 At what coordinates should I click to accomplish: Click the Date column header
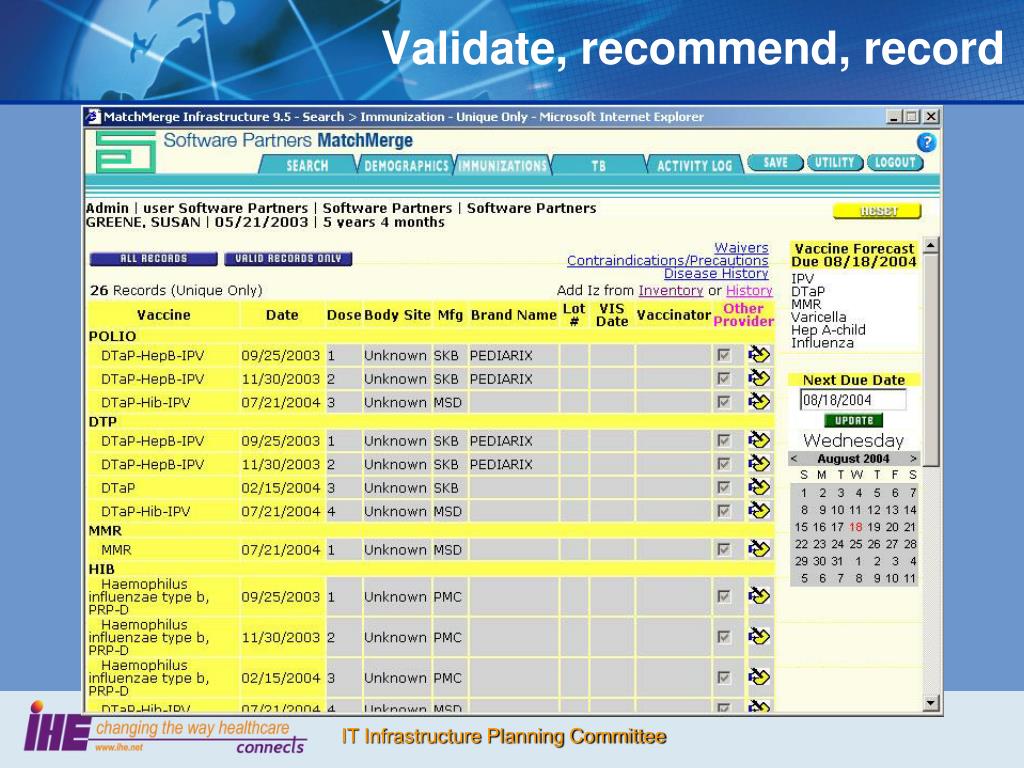point(282,315)
